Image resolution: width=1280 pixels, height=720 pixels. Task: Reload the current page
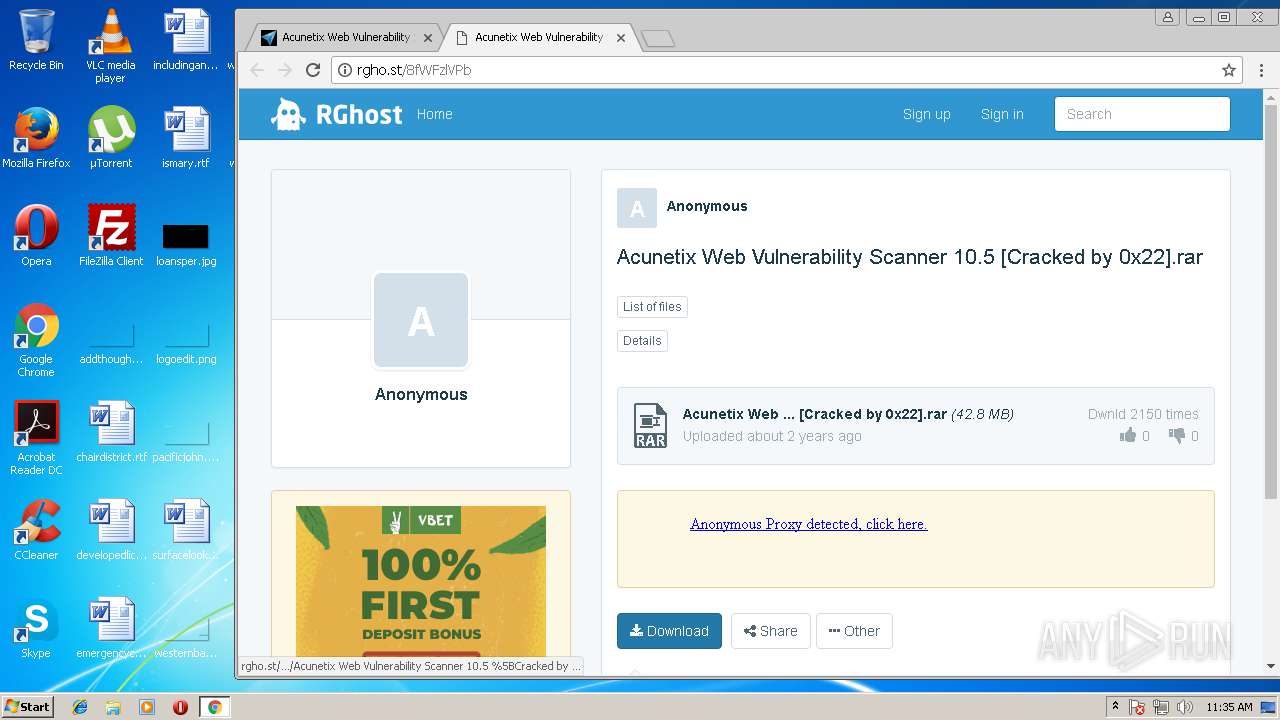point(313,70)
